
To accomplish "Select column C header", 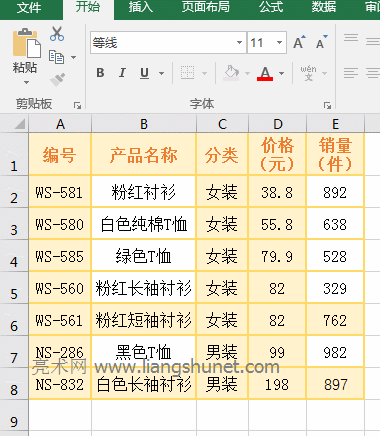I will click(x=222, y=124).
